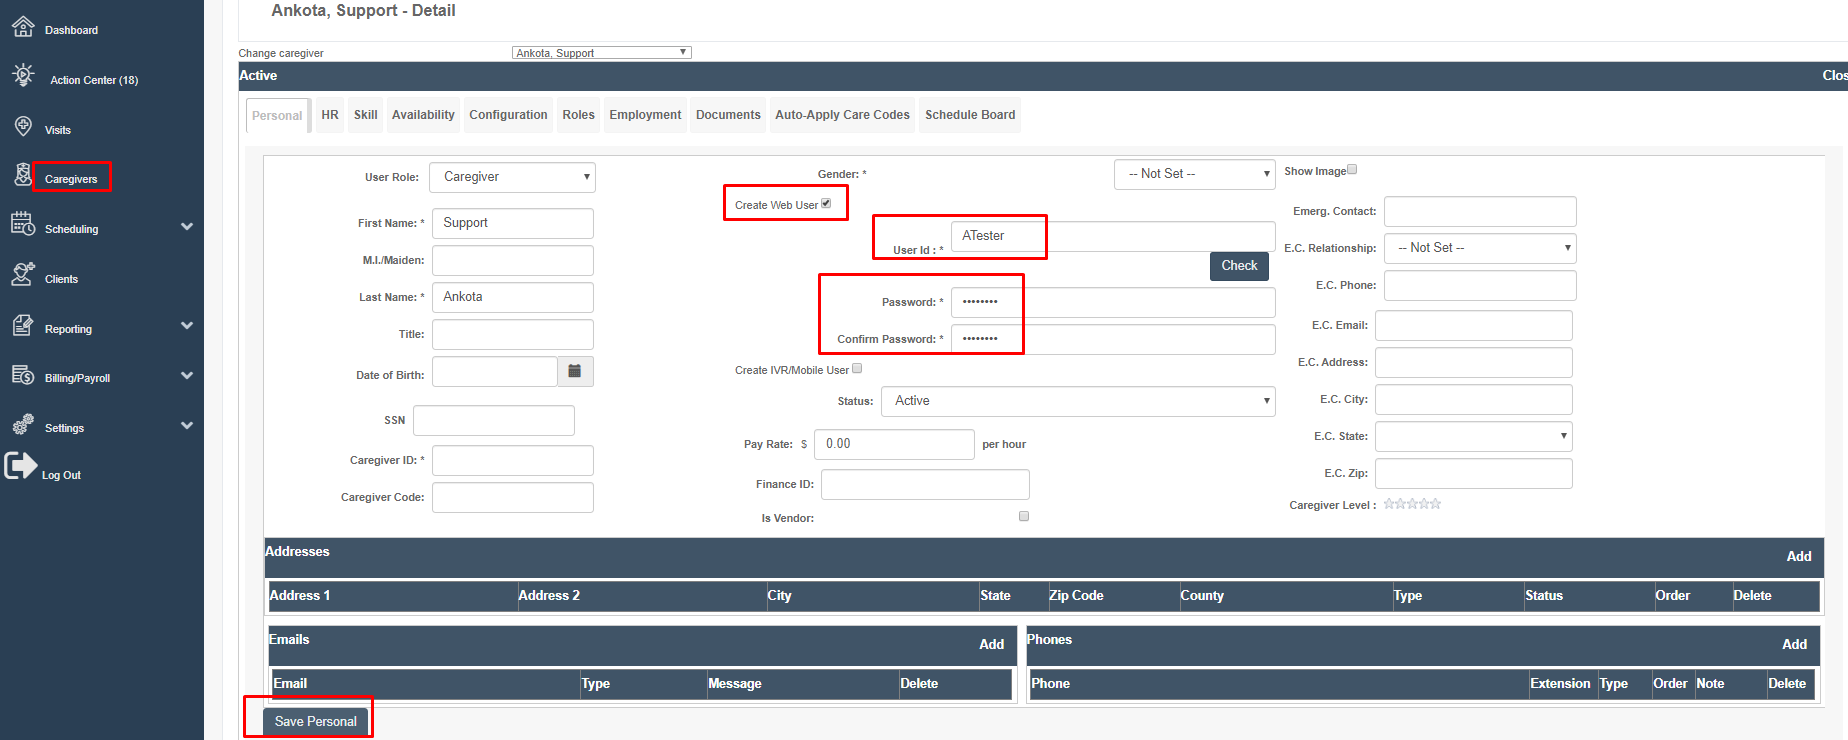Expand the Reporting sidebar menu chevron

(x=187, y=326)
